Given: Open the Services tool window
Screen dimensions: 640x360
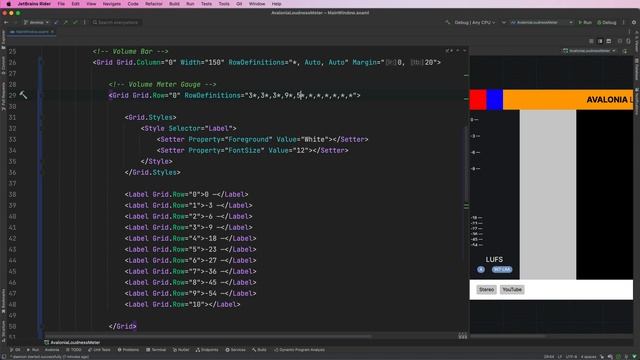Looking at the screenshot, I should 236,350.
